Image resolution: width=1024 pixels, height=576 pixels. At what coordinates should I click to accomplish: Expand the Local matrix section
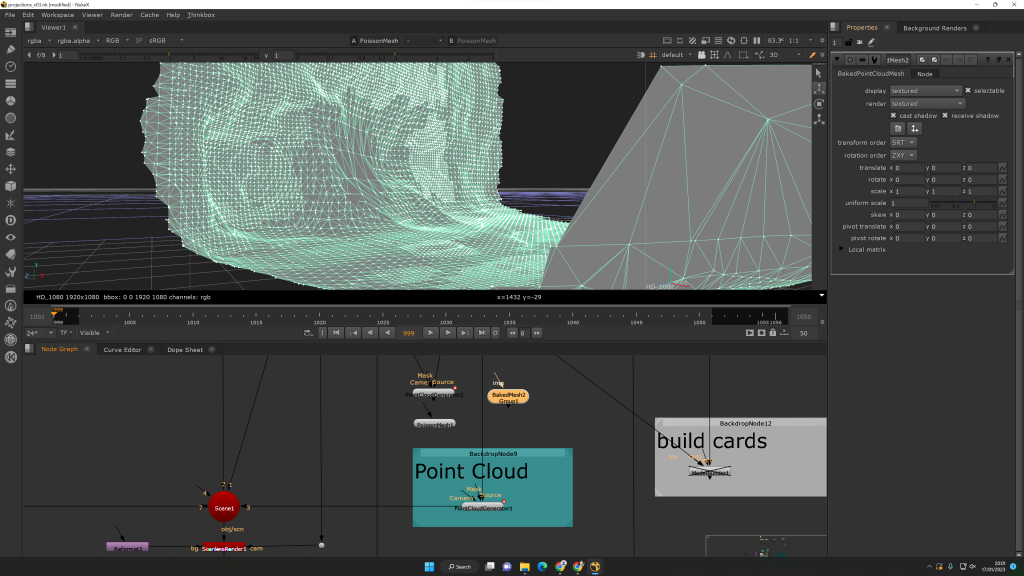click(x=842, y=249)
